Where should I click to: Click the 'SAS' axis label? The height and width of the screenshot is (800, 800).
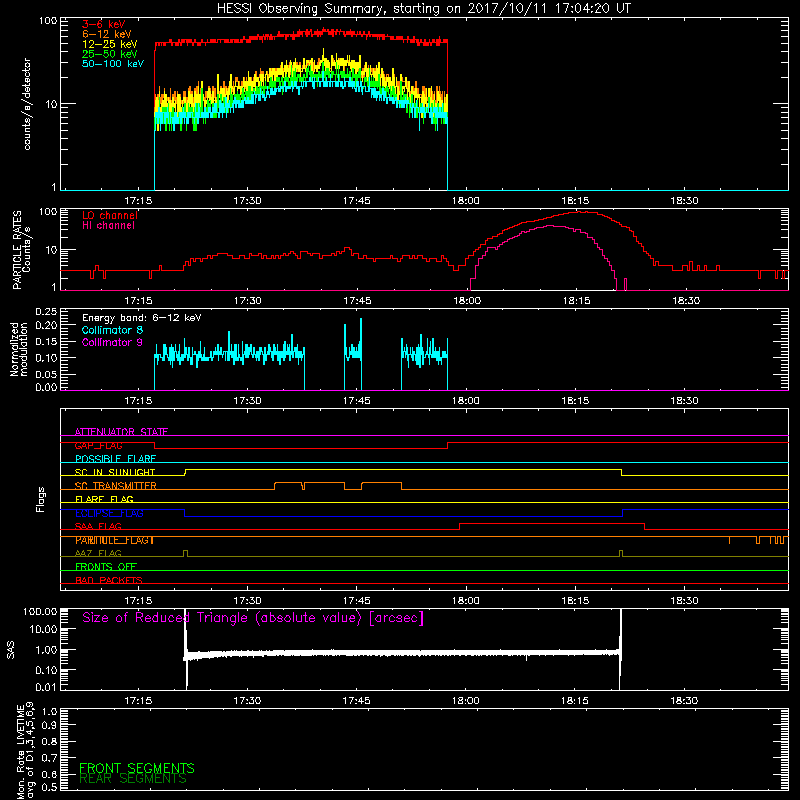pos(10,650)
